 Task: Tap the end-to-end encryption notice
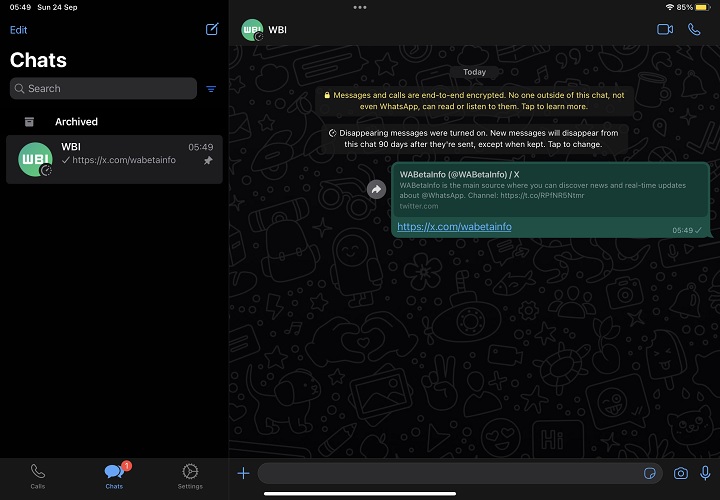click(474, 101)
